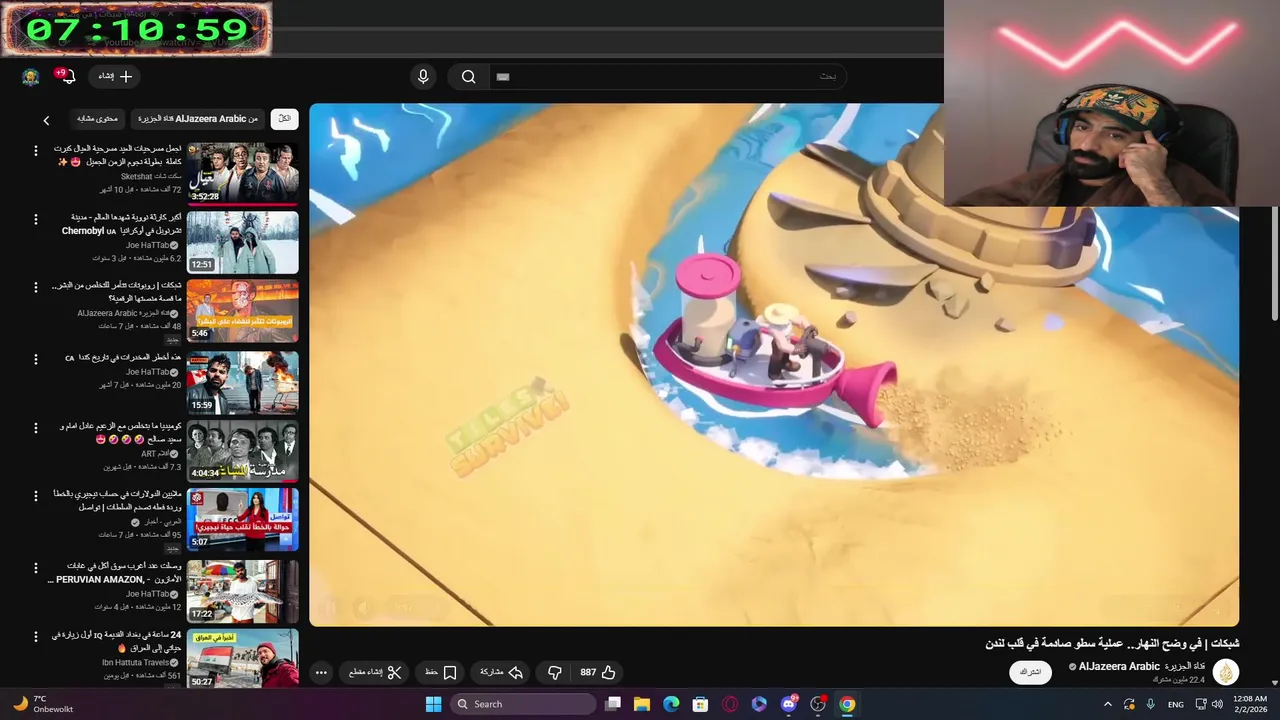Open Discord from the taskbar
1280x720 pixels.
pos(789,704)
